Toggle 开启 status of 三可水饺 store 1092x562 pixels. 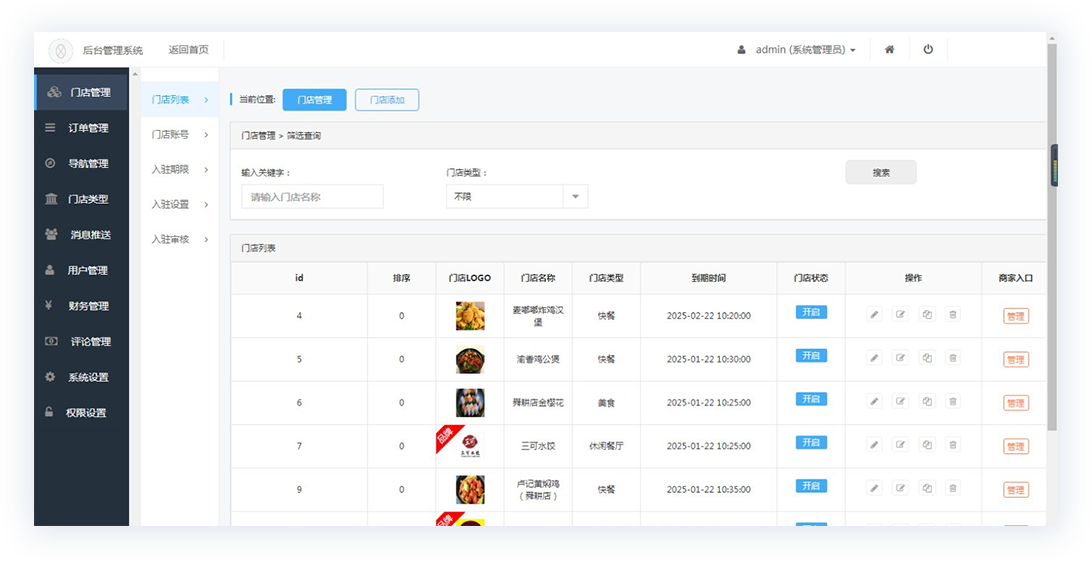[x=811, y=442]
